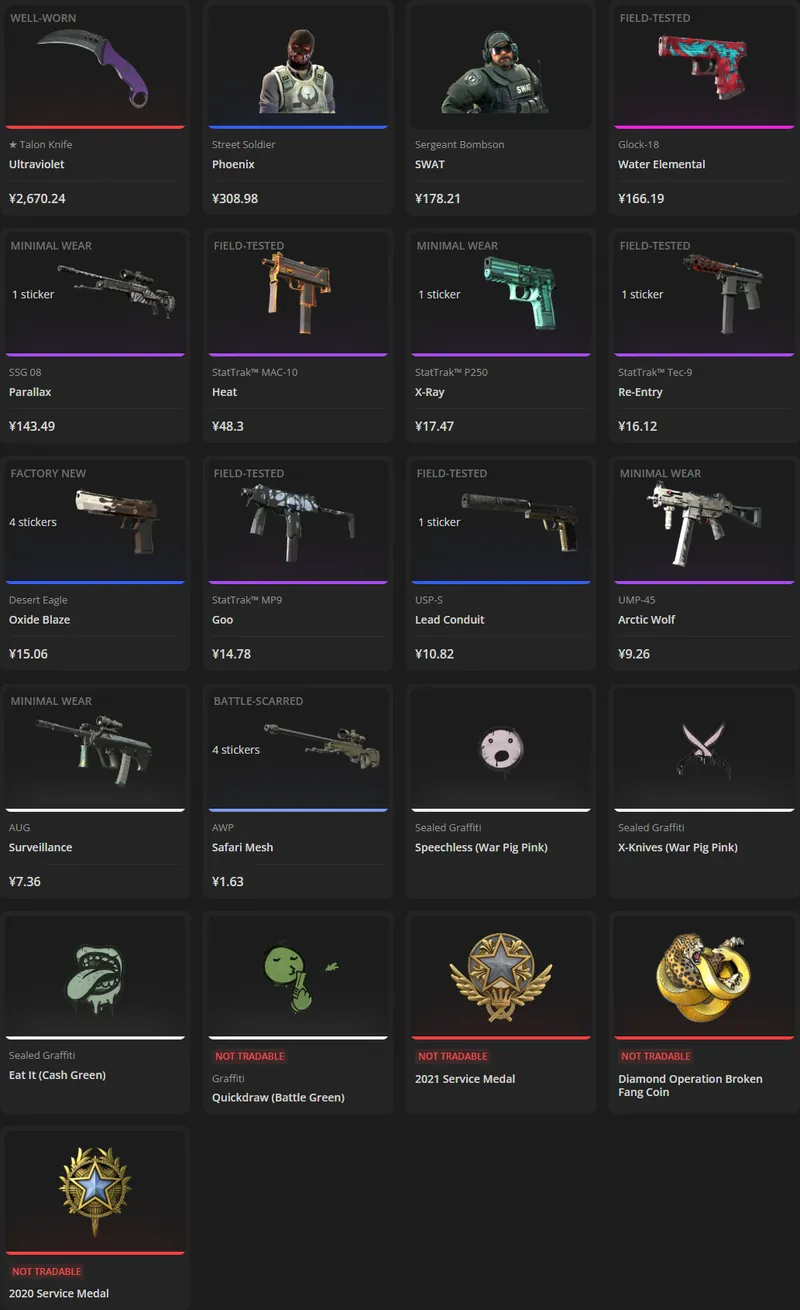Select the 2020 Service Medal image
The width and height of the screenshot is (800, 1310).
coord(95,1192)
